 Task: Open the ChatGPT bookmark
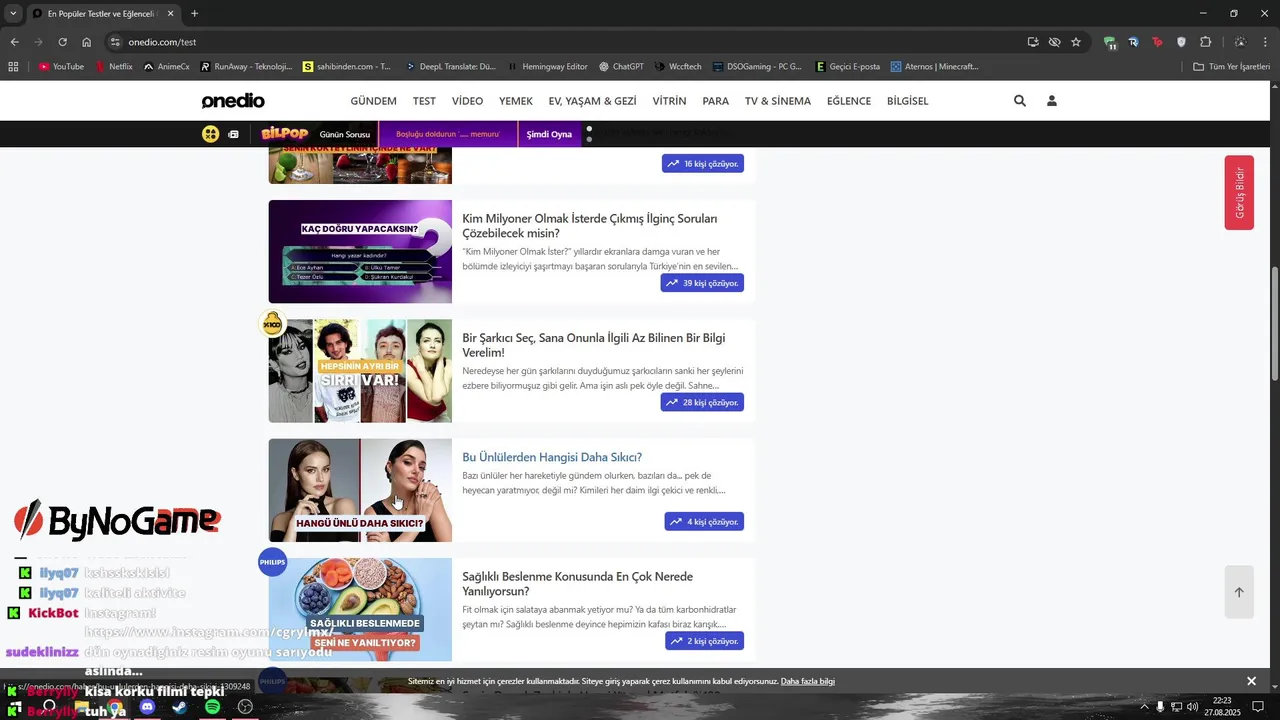[621, 67]
